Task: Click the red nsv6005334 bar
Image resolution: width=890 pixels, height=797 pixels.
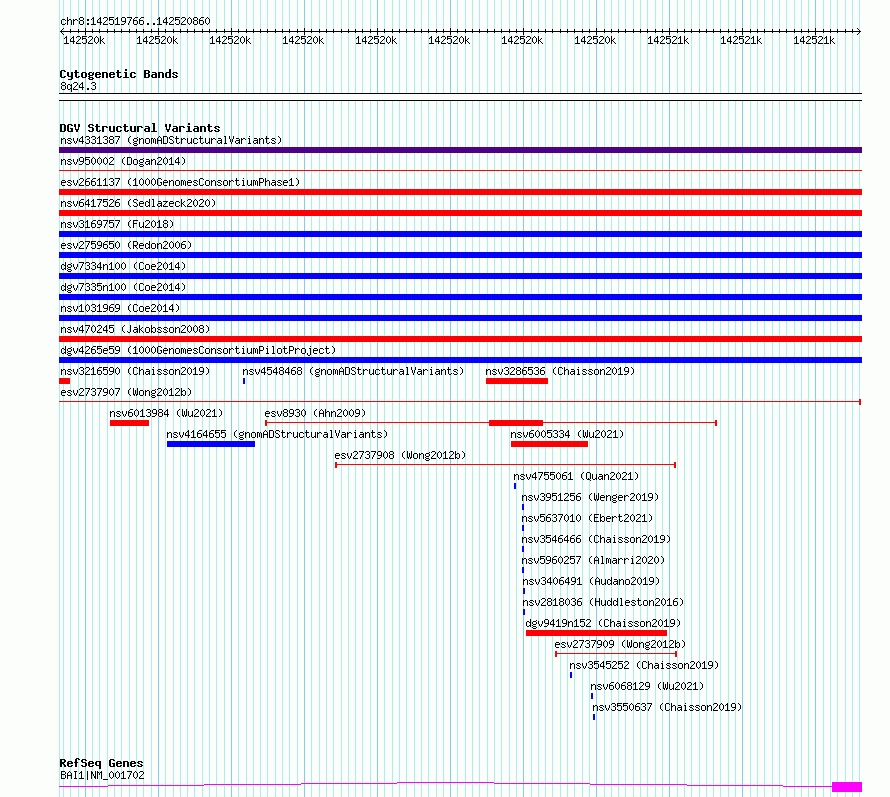Action: [549, 444]
